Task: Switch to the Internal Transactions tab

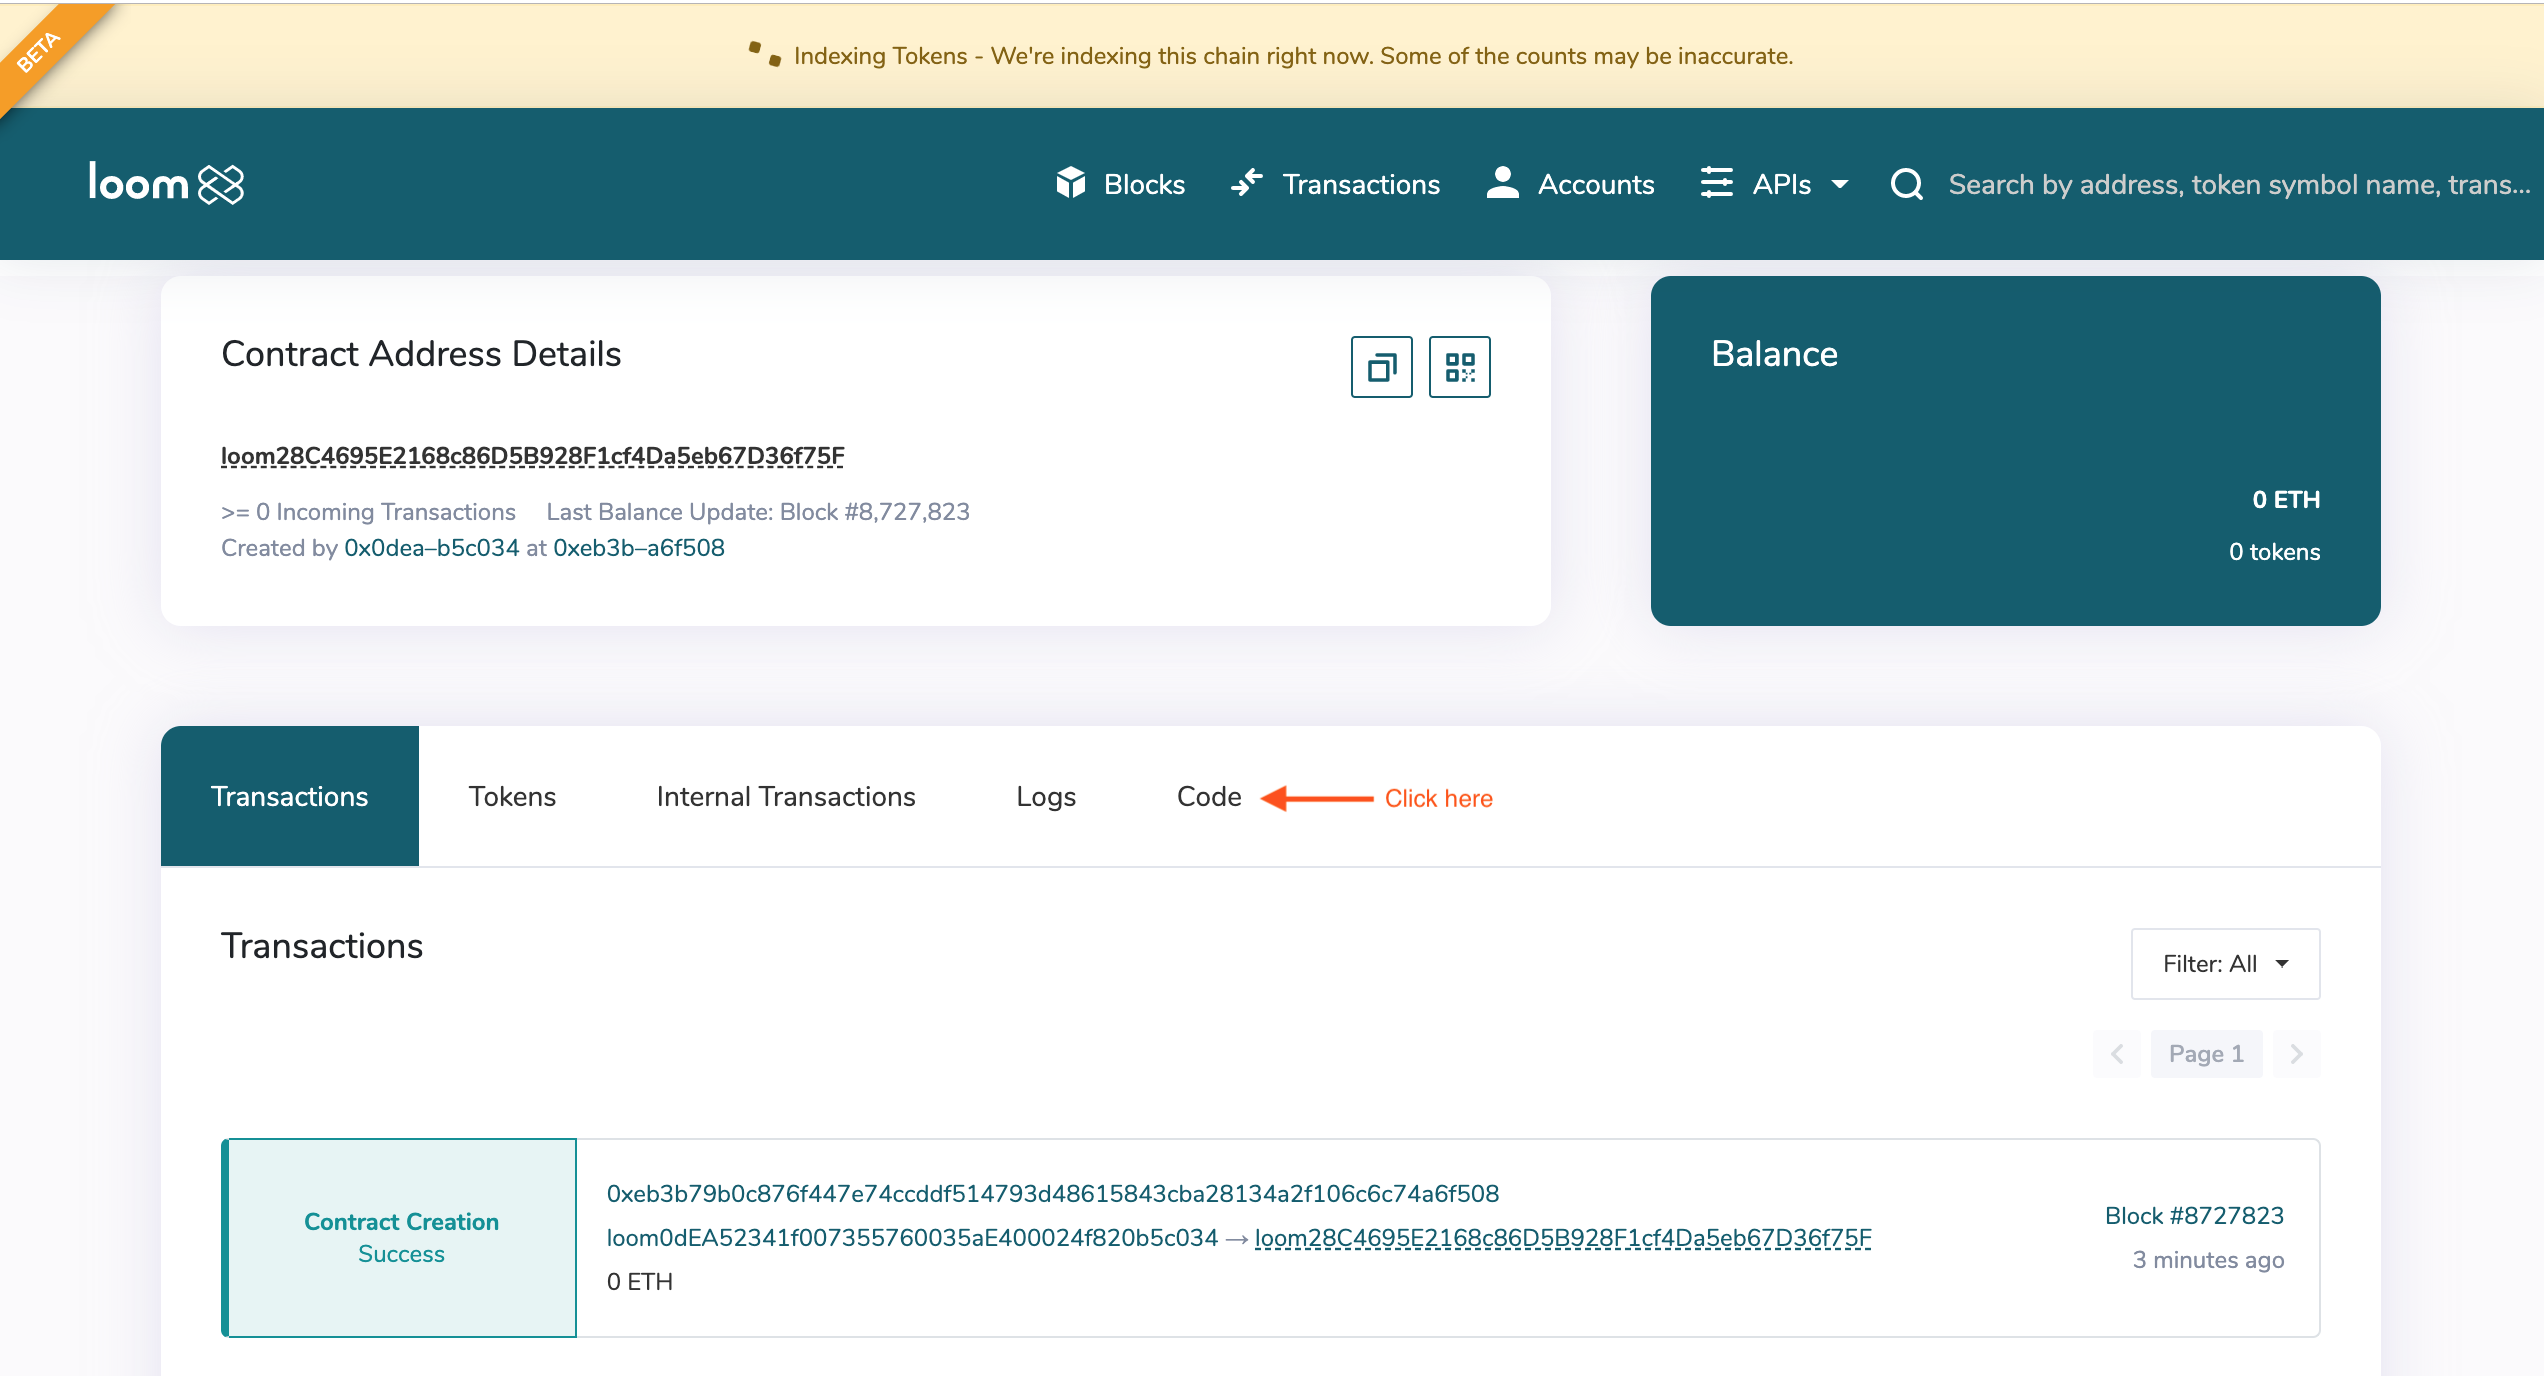Action: click(x=786, y=796)
